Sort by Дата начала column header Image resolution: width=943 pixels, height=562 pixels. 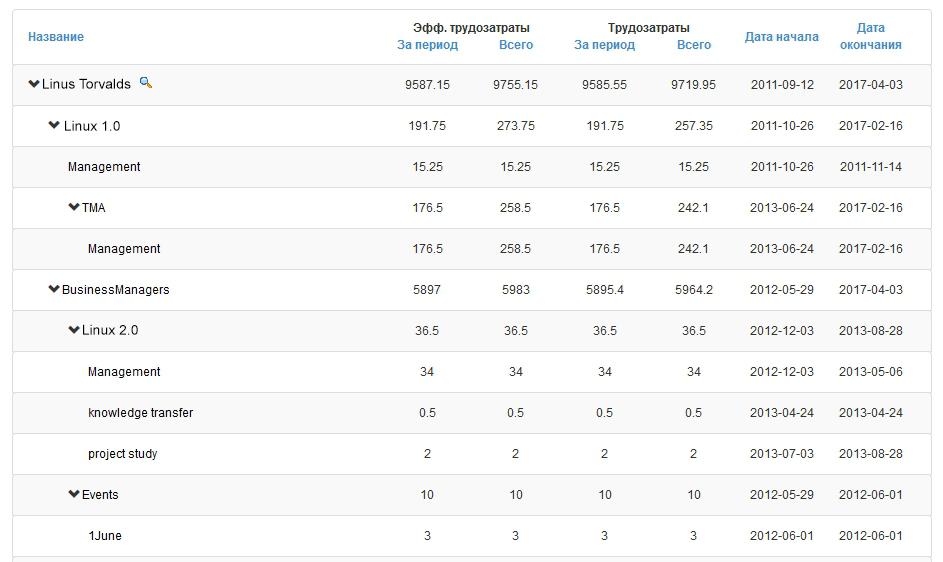tap(782, 37)
